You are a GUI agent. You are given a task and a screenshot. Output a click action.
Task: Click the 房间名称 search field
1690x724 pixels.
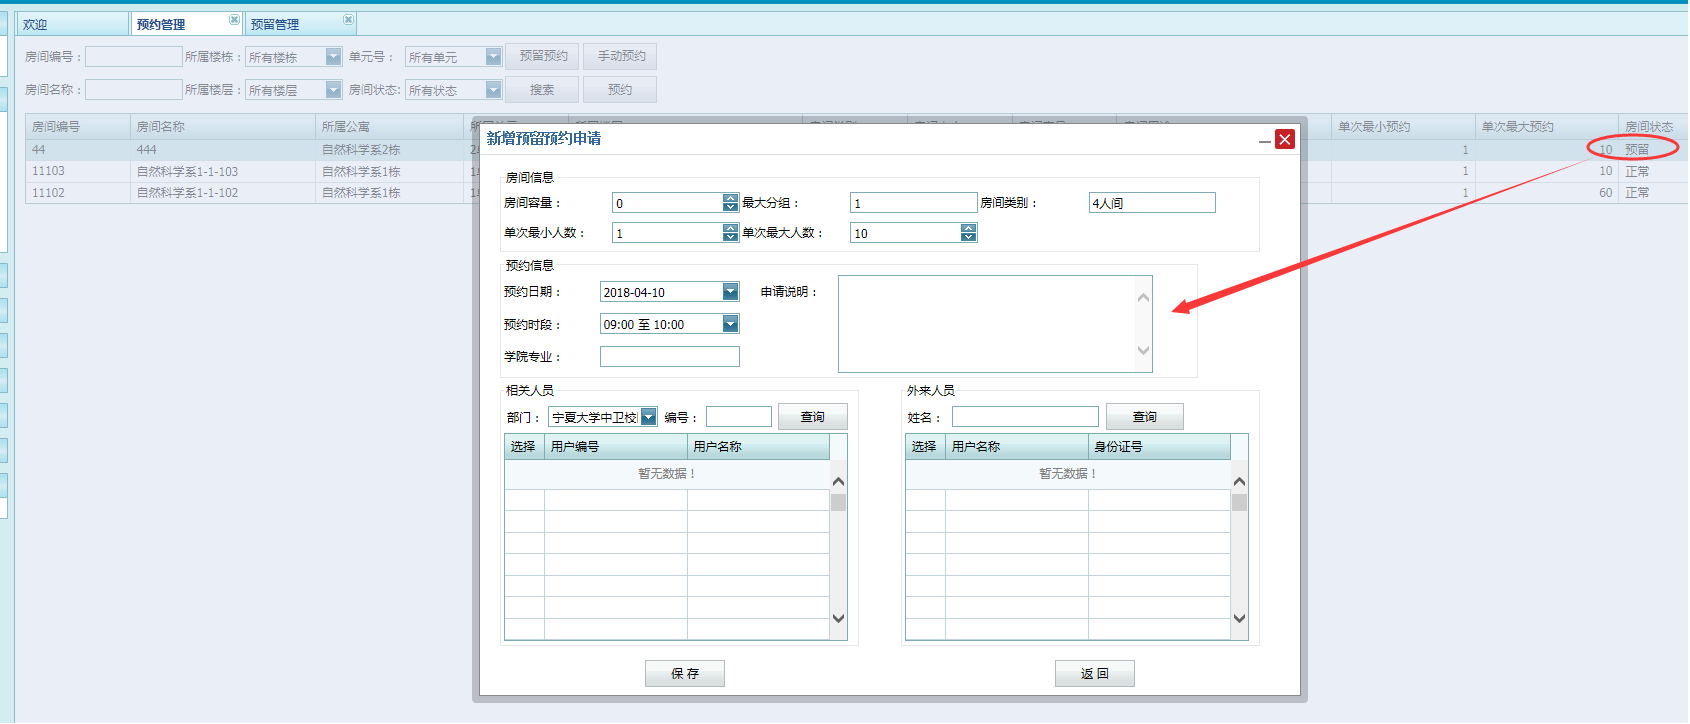coord(134,90)
